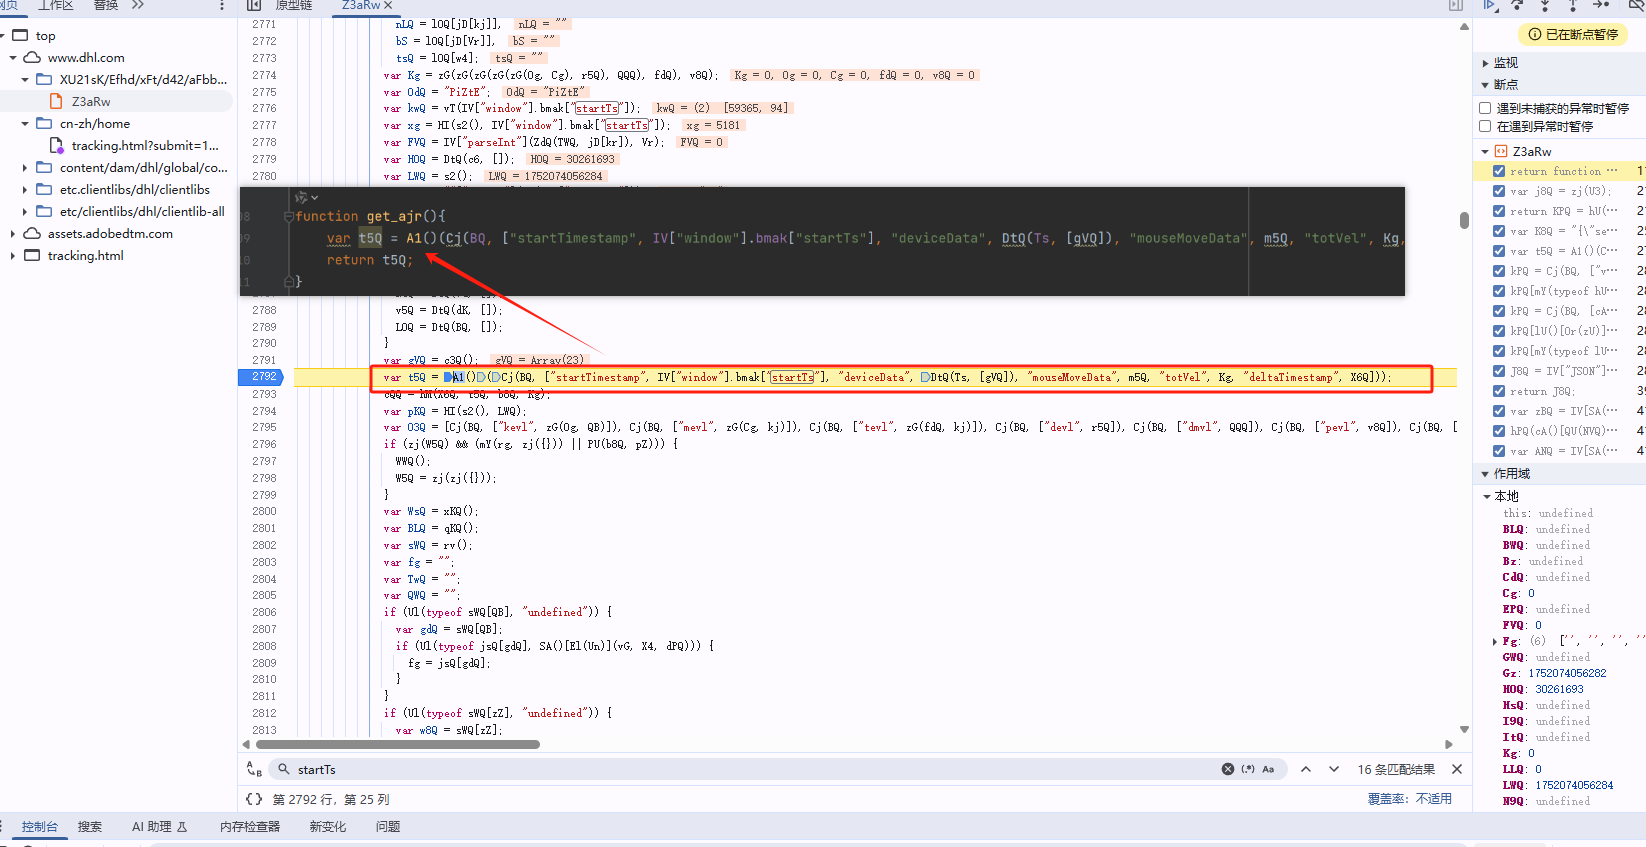1646x847 pixels.
Task: Open the three-dot navigator options menu
Action: 222,5
